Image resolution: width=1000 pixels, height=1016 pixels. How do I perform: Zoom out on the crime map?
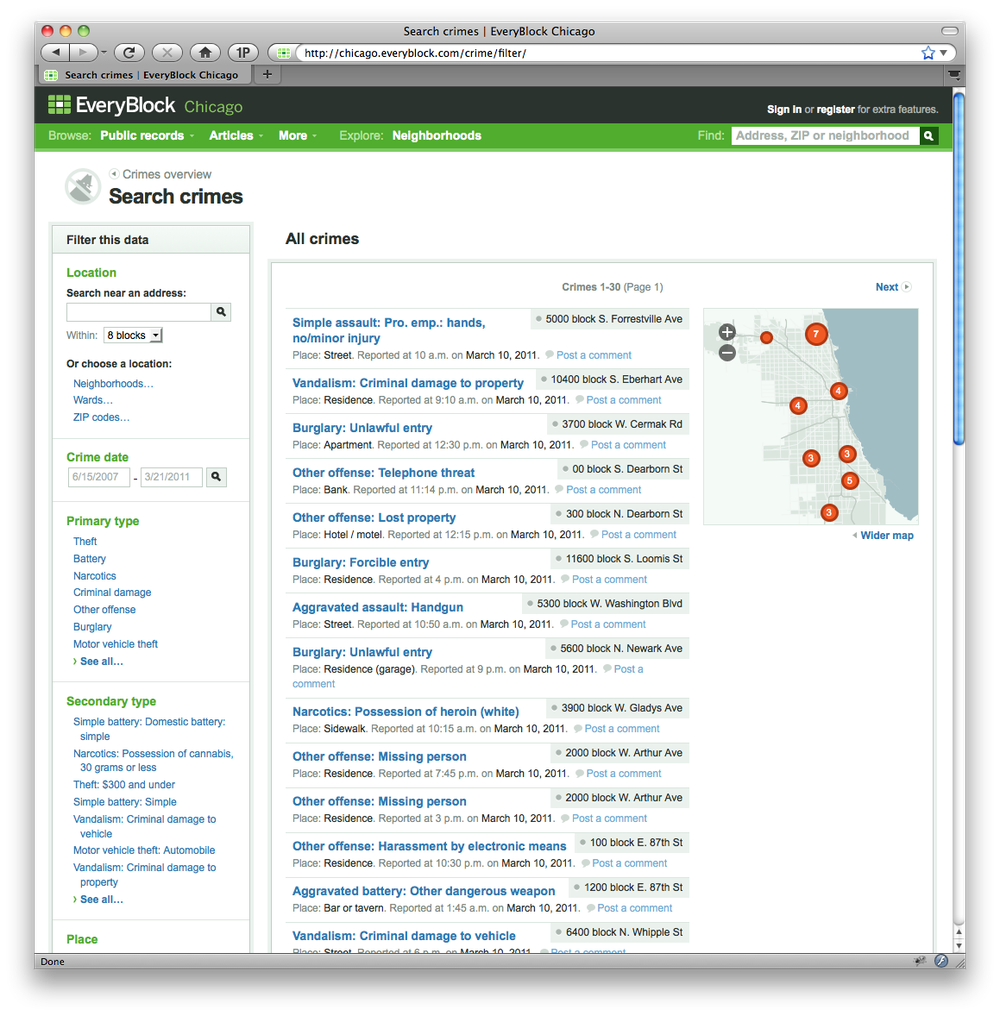coord(727,353)
